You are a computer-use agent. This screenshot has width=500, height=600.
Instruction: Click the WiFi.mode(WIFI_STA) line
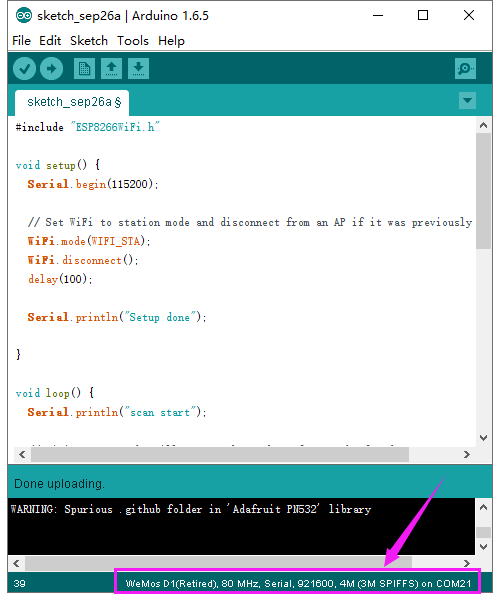click(x=89, y=241)
